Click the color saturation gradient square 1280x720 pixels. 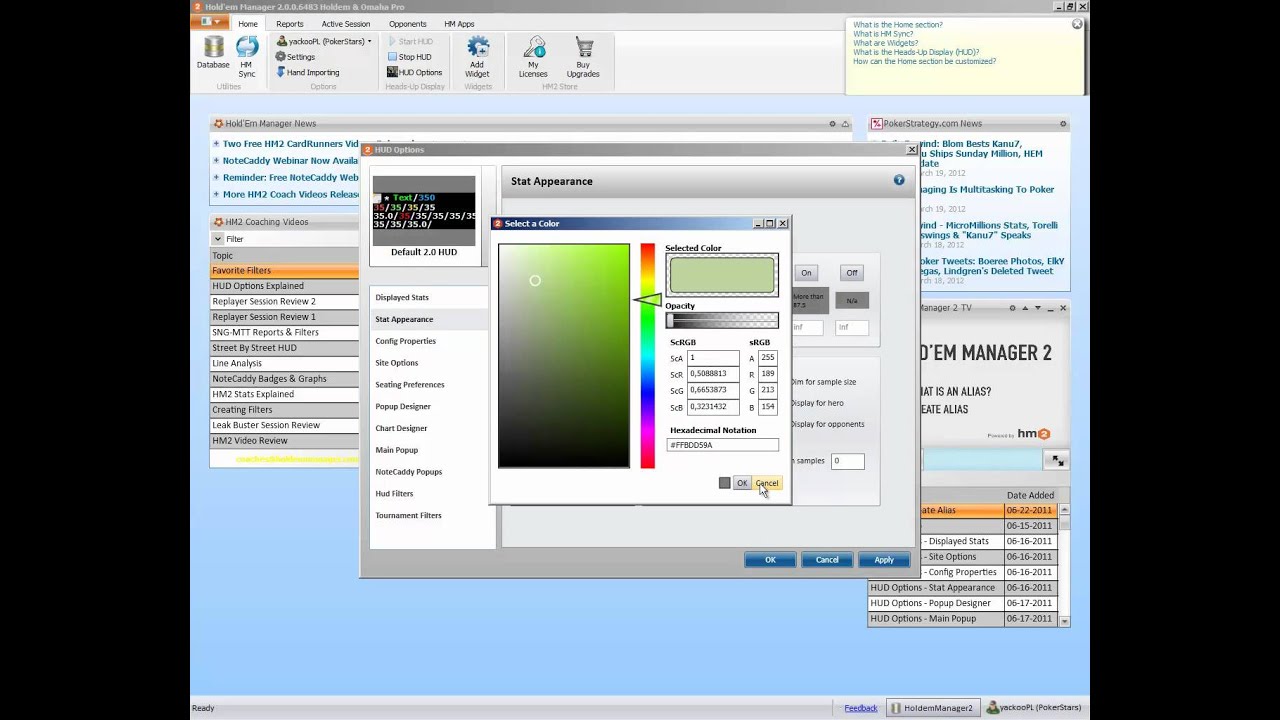(564, 355)
